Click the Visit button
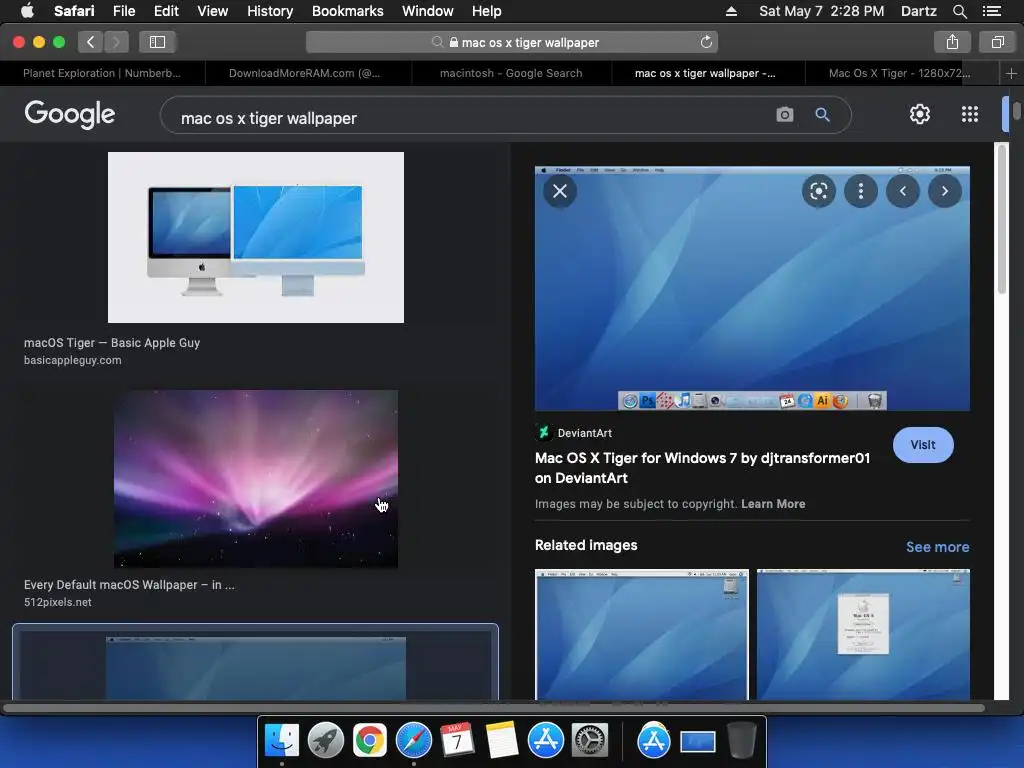The width and height of the screenshot is (1024, 768). tap(923, 445)
